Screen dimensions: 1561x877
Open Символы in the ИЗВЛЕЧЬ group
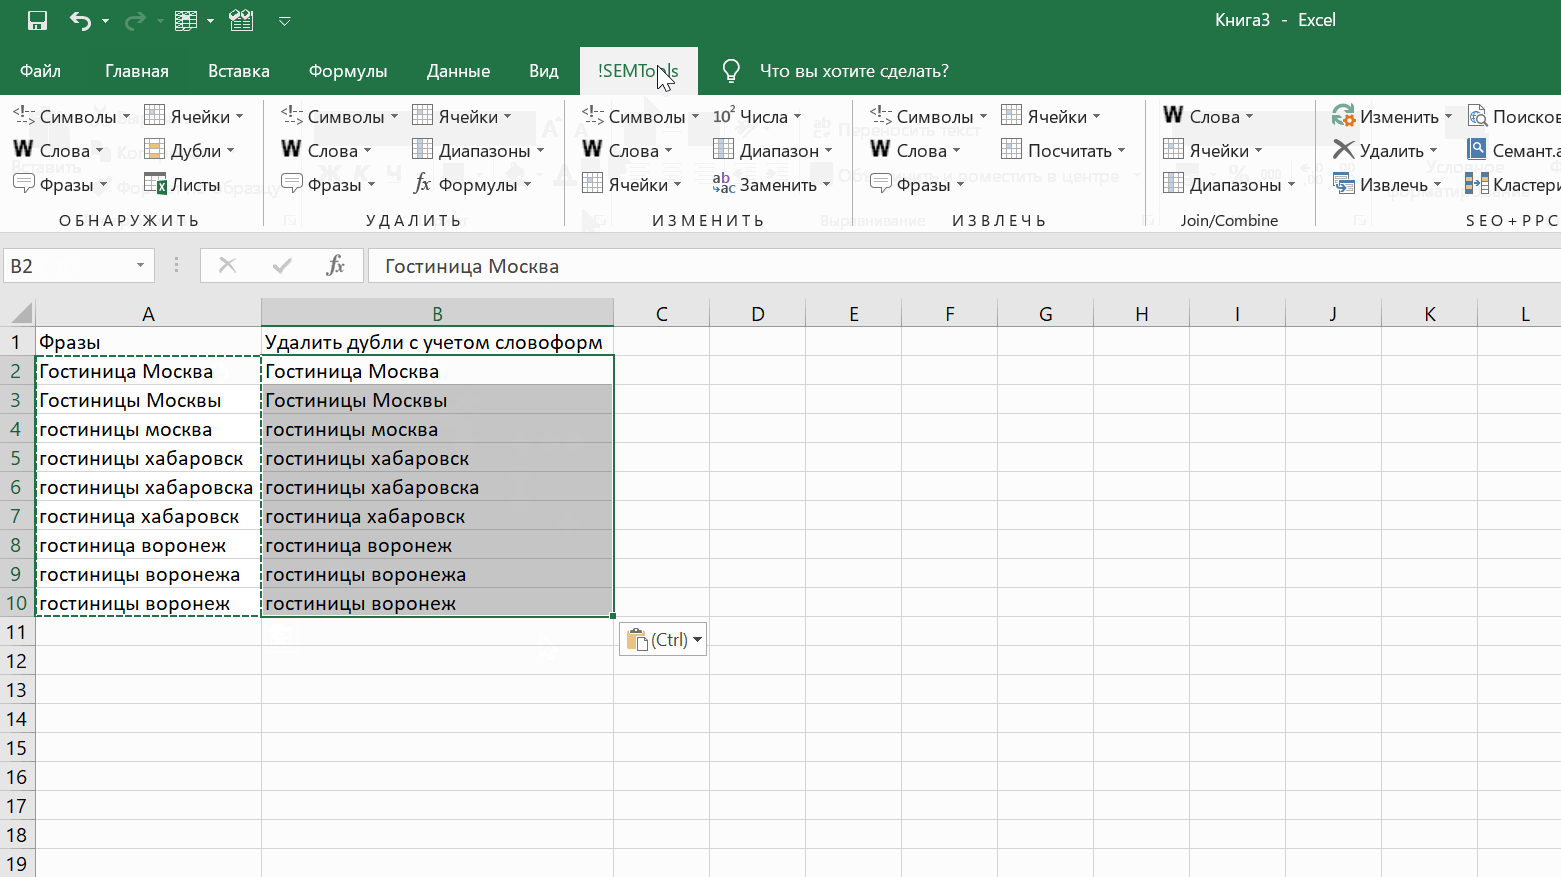click(x=929, y=117)
